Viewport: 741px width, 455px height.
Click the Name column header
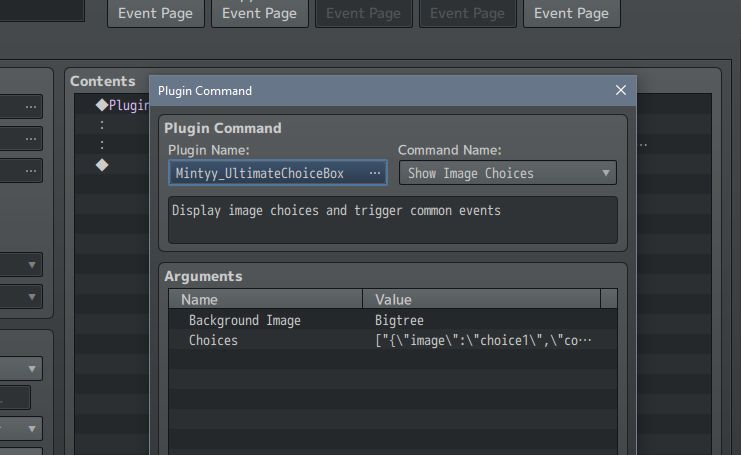pos(266,300)
